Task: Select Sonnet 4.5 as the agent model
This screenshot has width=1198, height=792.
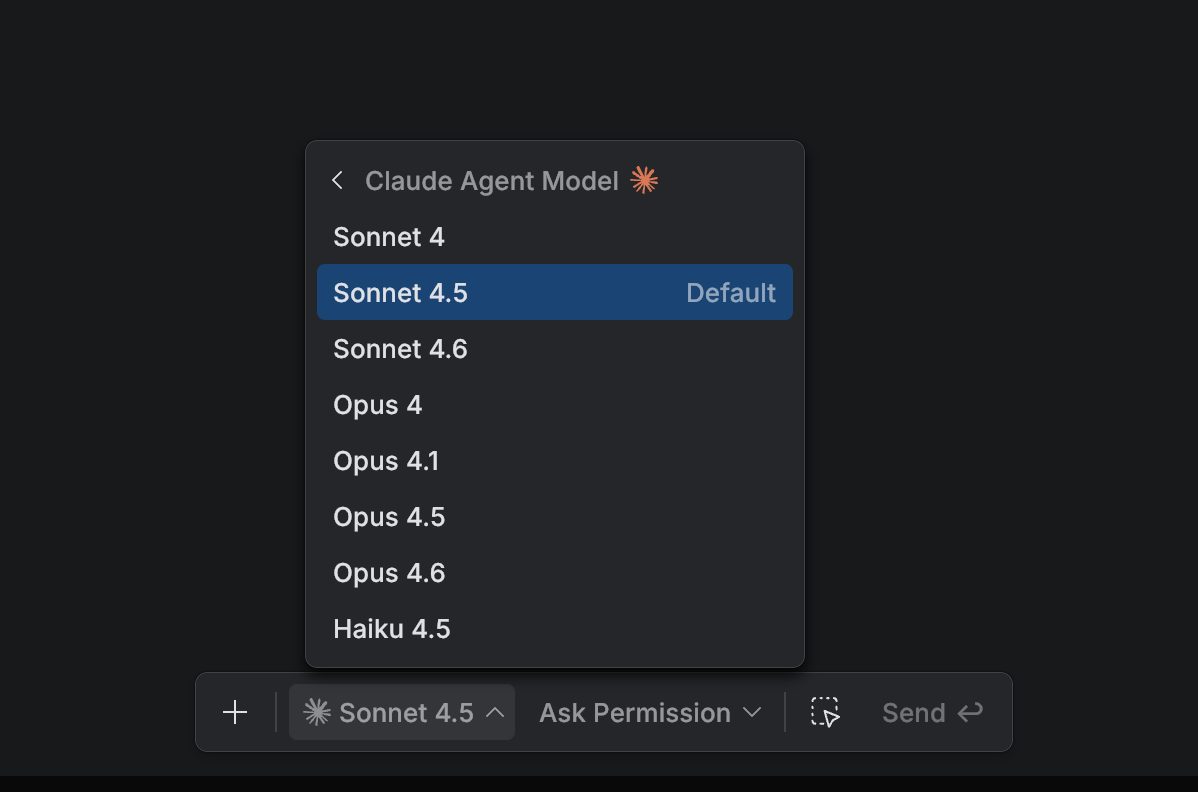Action: pyautogui.click(x=450, y=292)
